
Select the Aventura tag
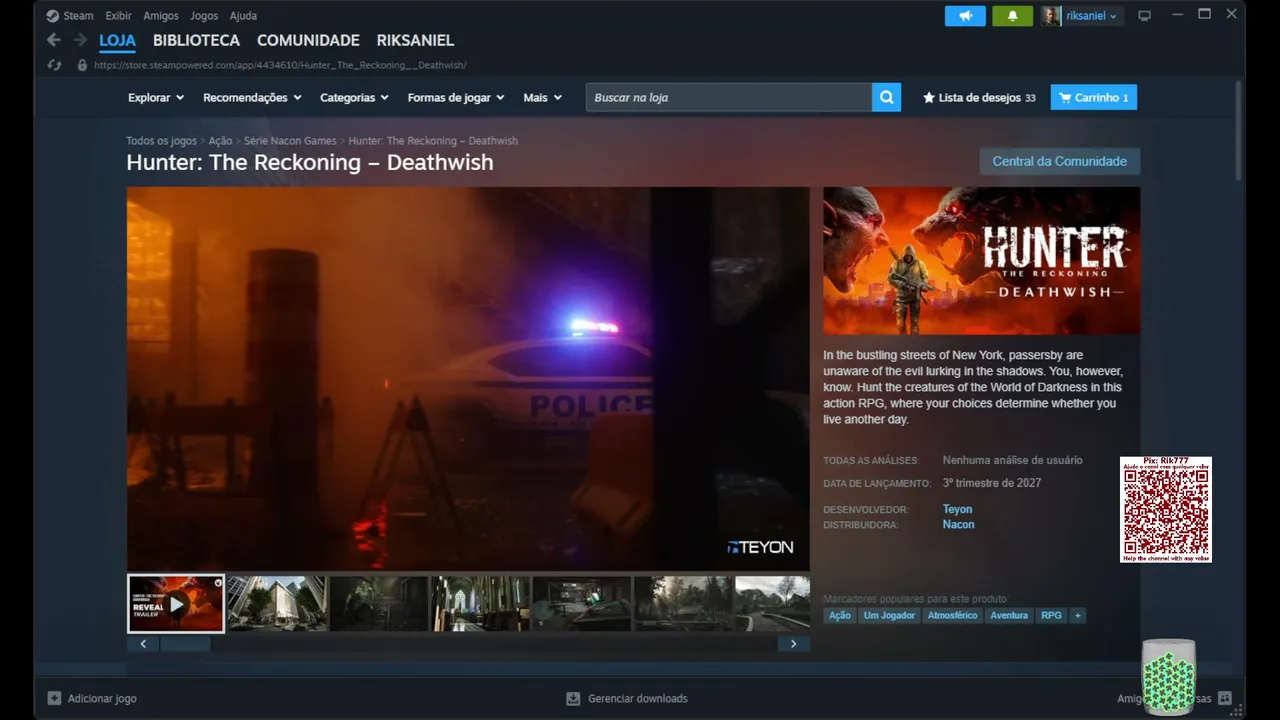[1009, 615]
